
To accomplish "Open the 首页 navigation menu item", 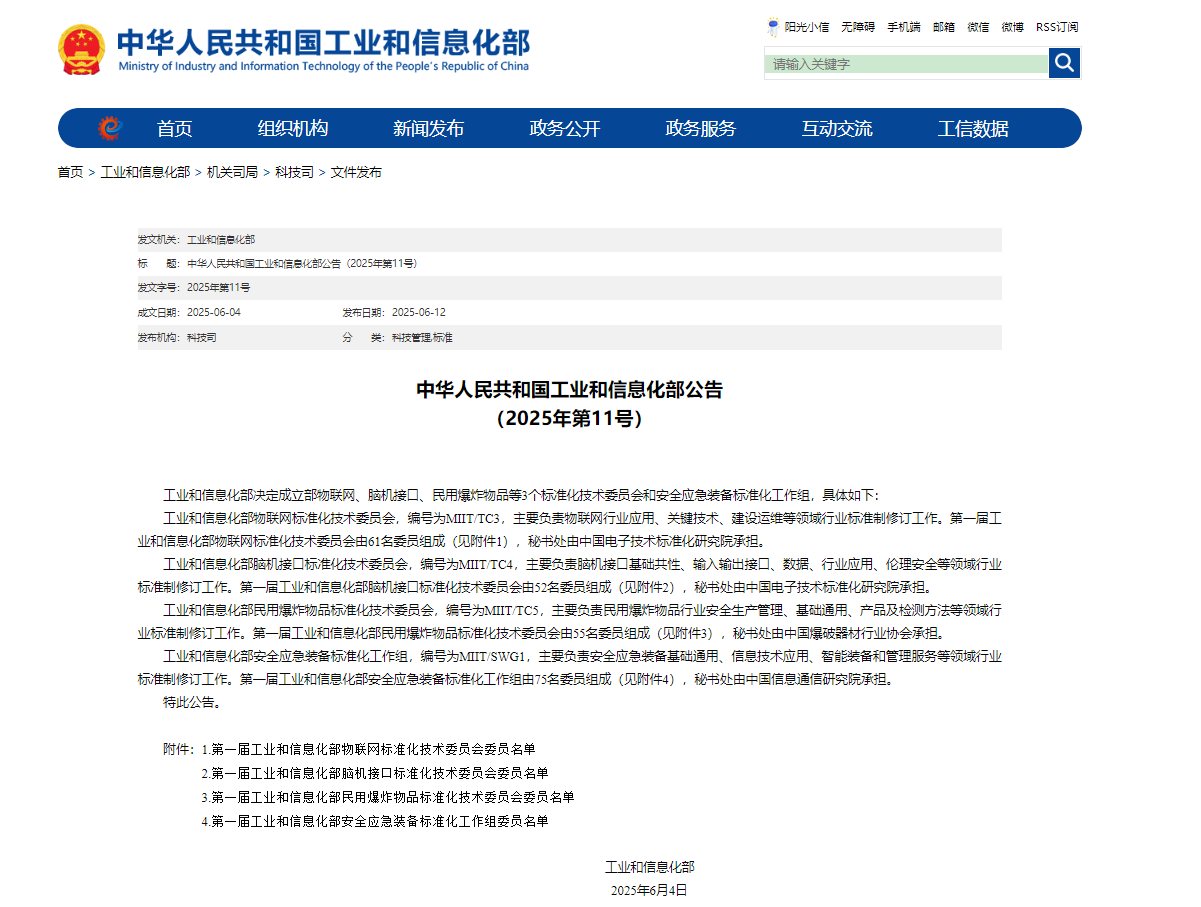I will pos(174,128).
